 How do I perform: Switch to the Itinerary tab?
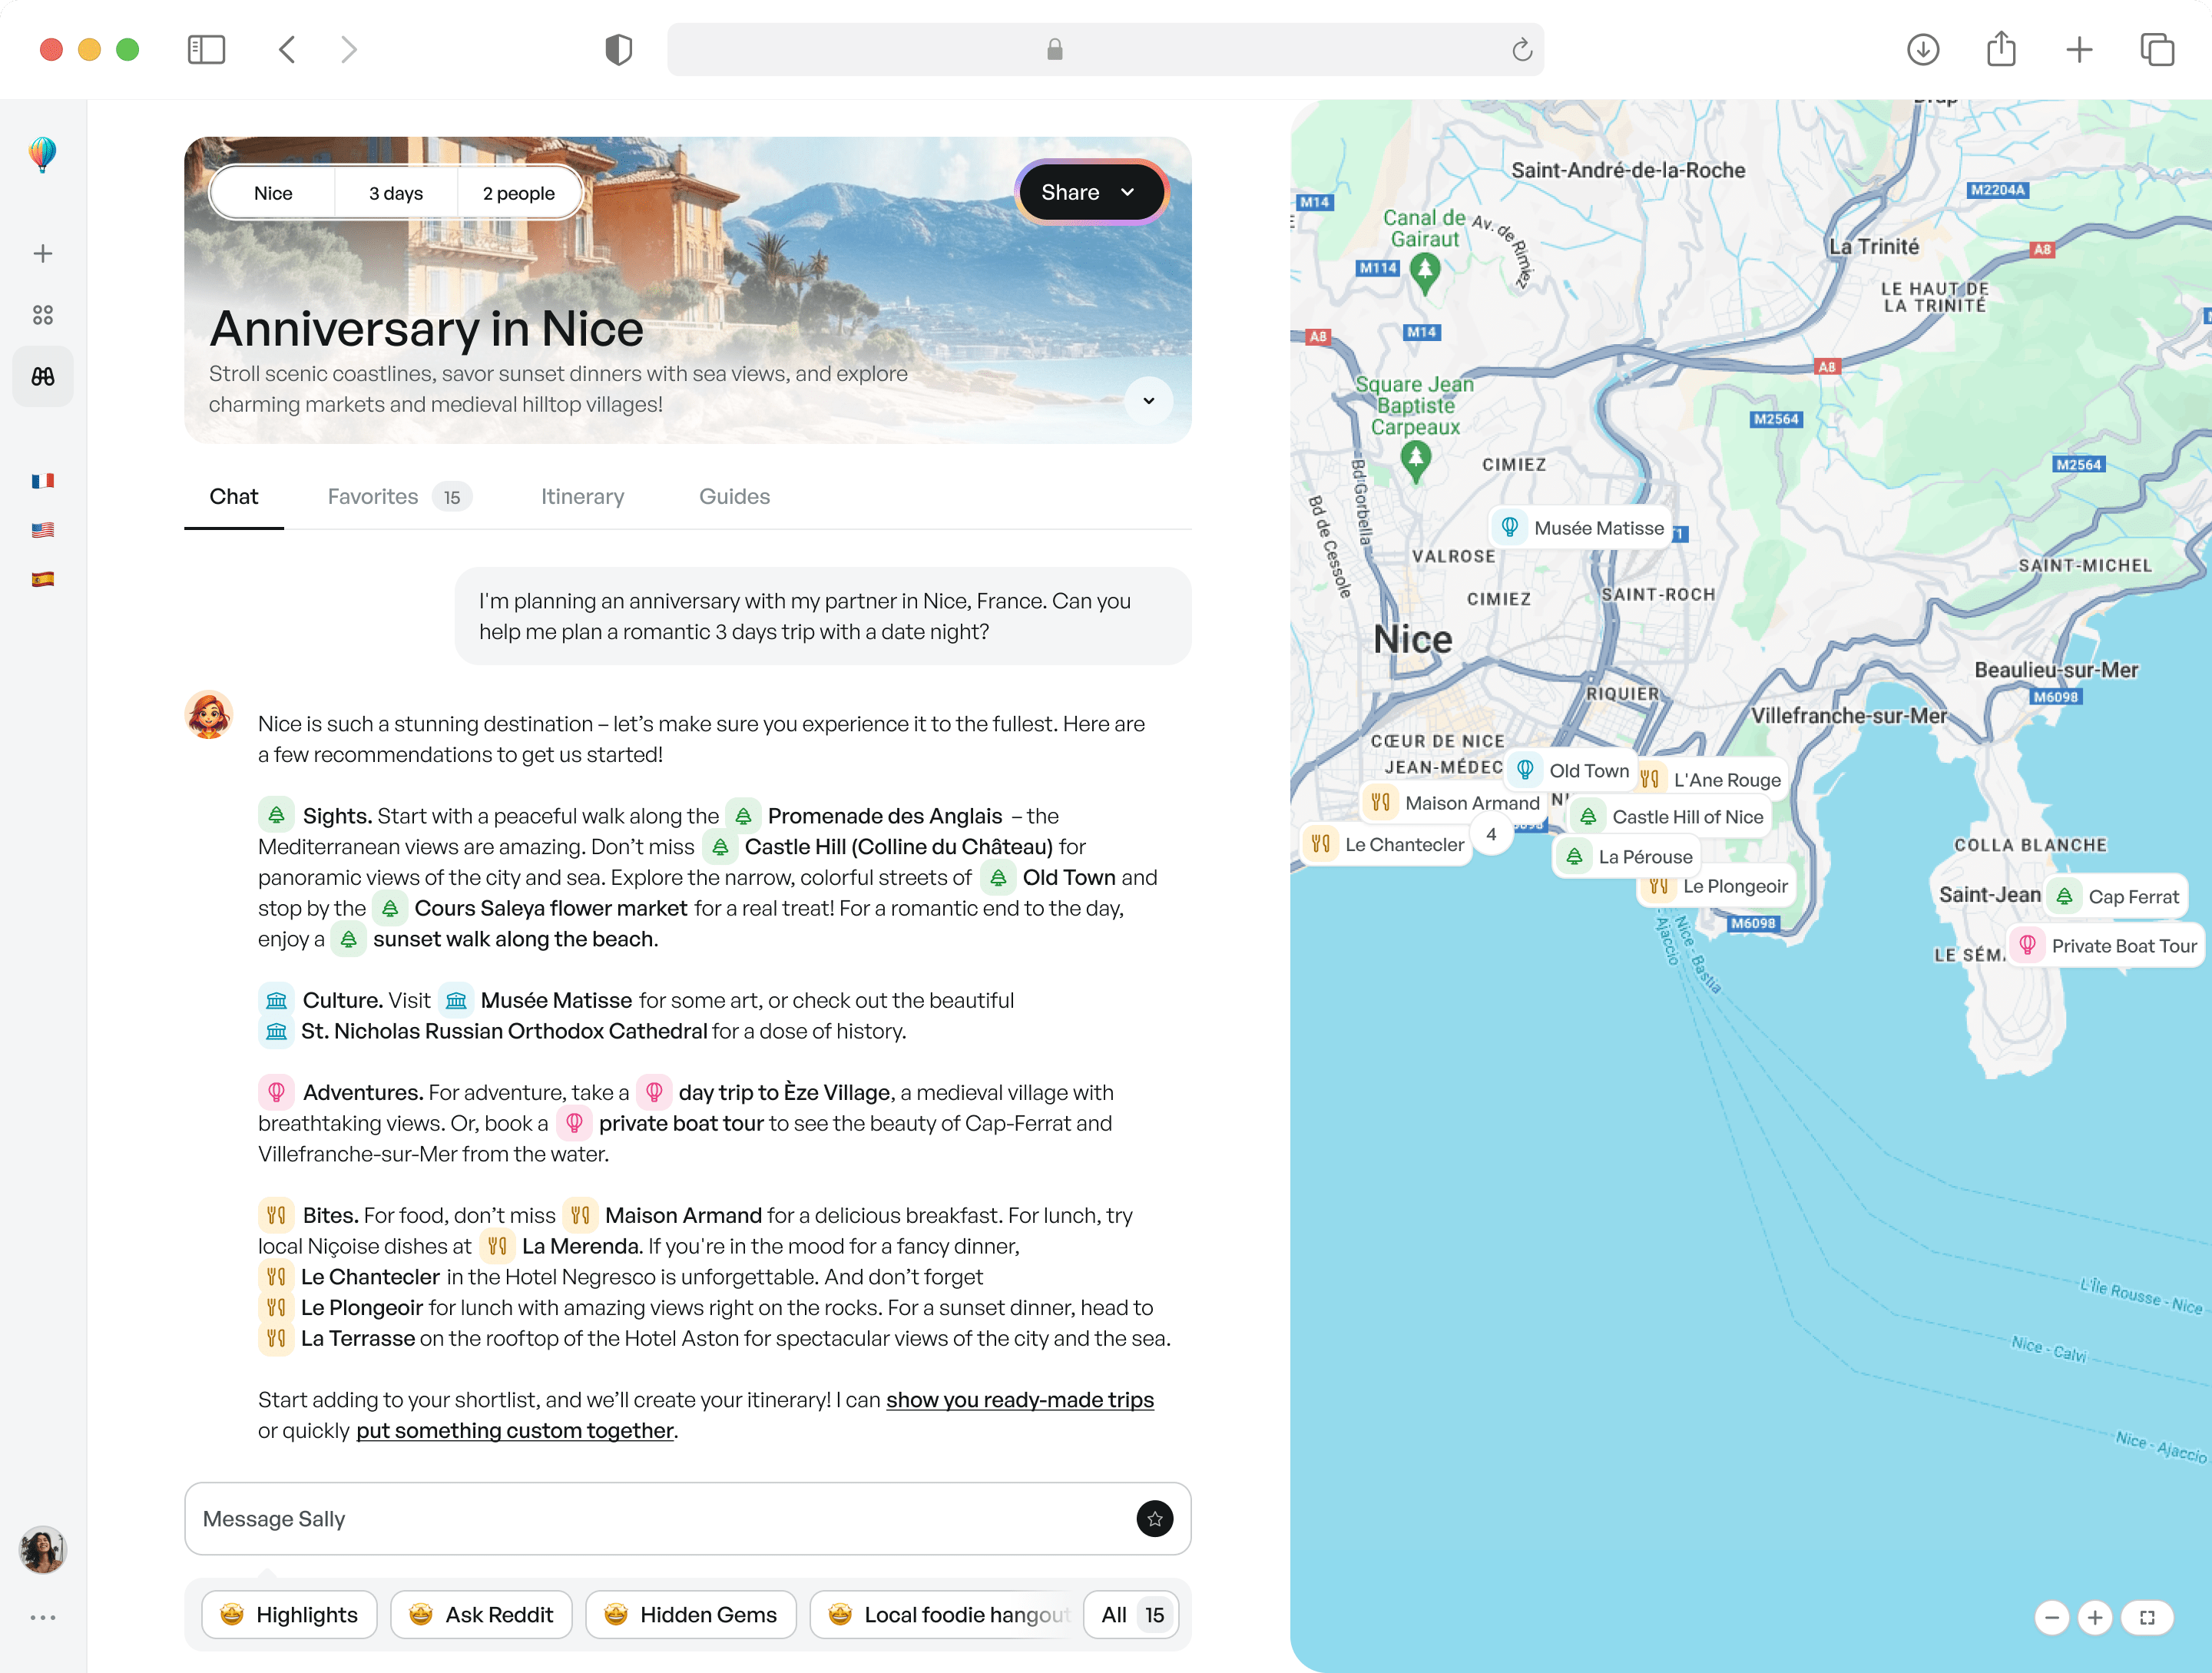[582, 496]
